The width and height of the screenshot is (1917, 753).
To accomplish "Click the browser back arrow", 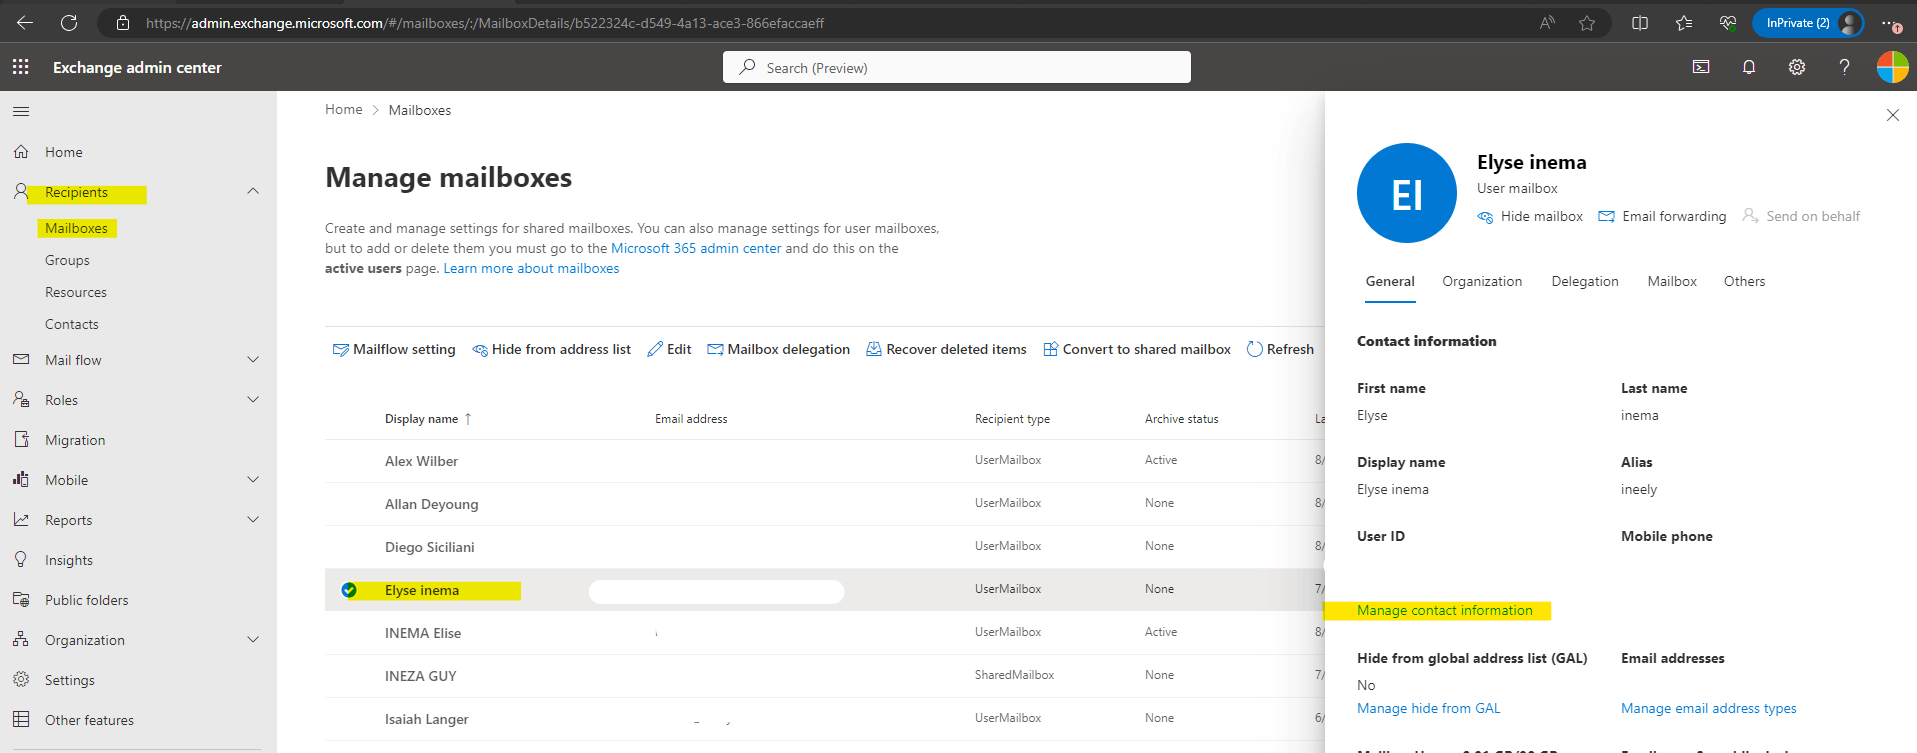I will point(25,22).
